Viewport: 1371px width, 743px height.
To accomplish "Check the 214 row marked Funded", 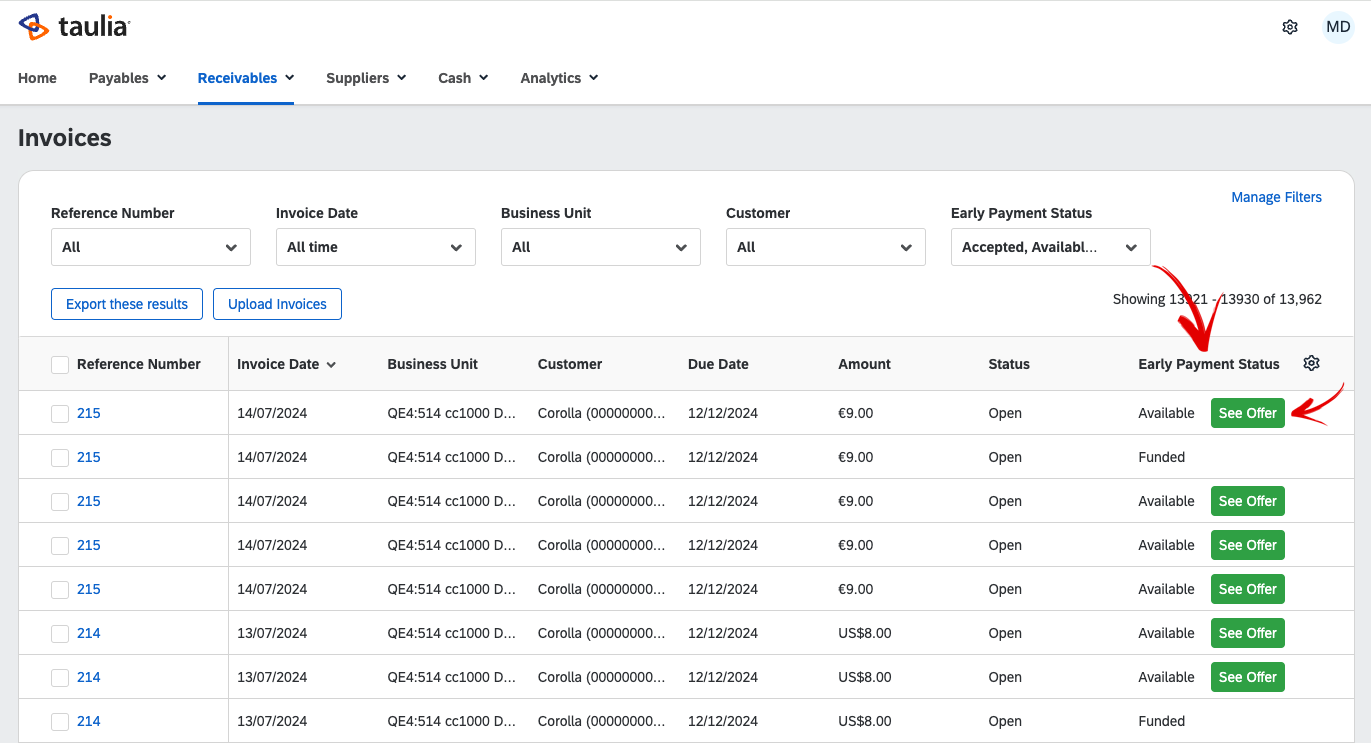I will (60, 721).
